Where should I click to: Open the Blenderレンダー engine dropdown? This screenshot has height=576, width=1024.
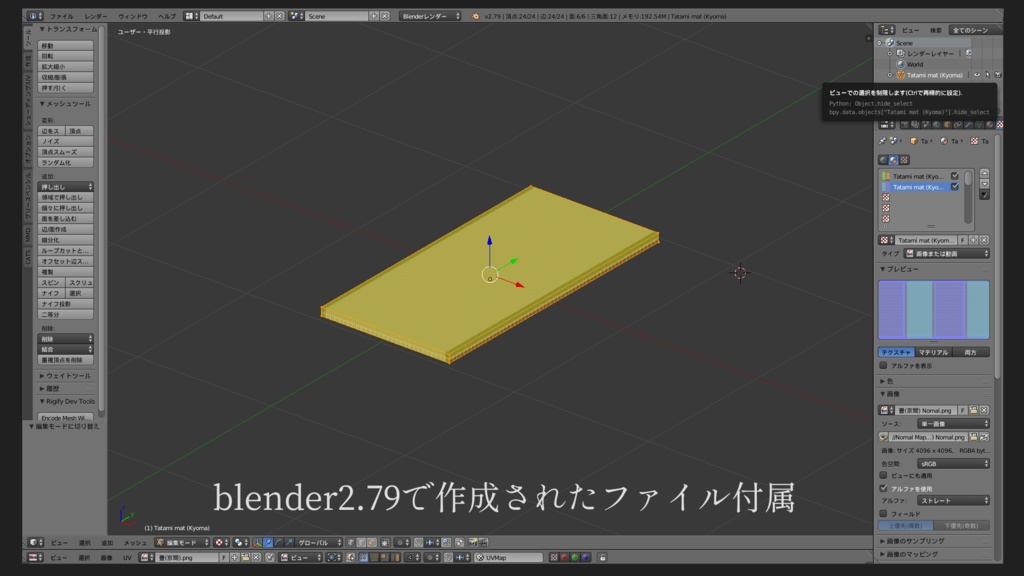(430, 16)
